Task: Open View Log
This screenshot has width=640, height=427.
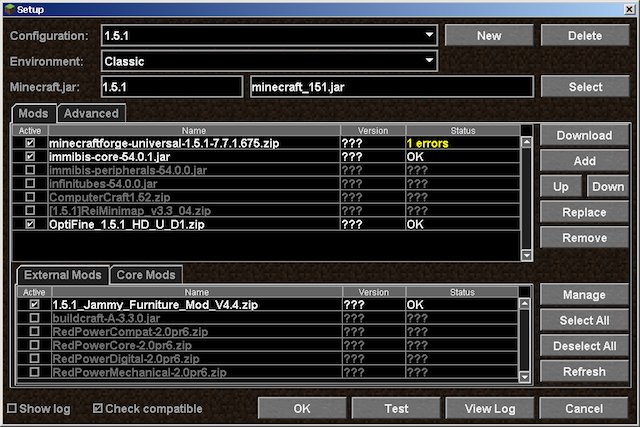Action: pyautogui.click(x=490, y=408)
